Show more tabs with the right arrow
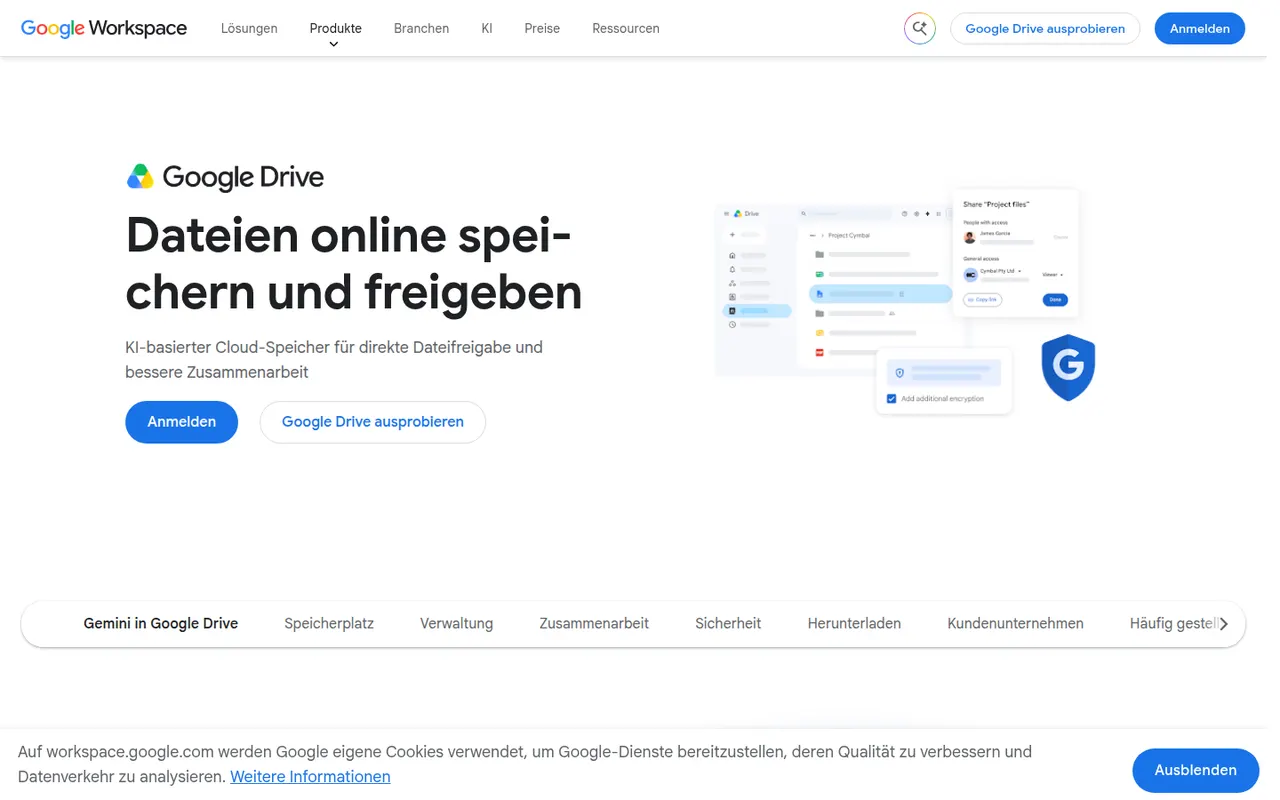The width and height of the screenshot is (1280, 800). [x=1223, y=624]
